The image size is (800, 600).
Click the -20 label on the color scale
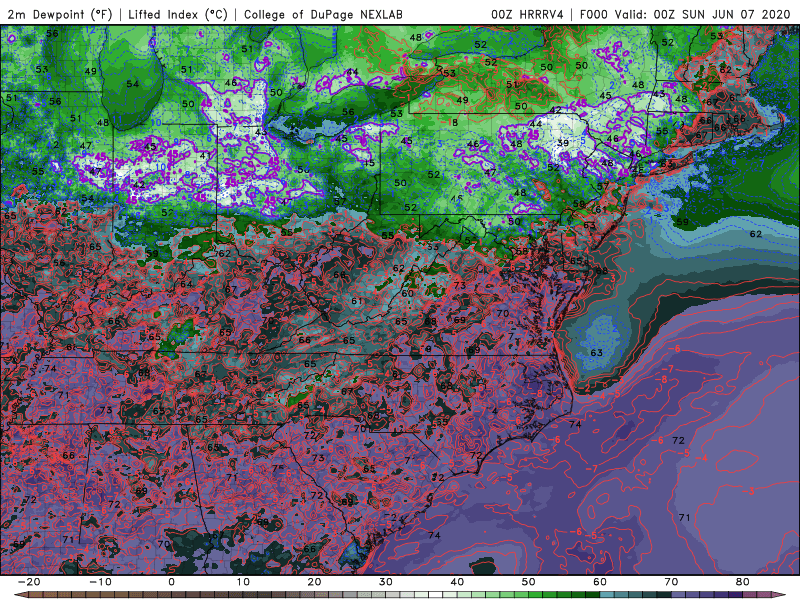click(x=29, y=582)
